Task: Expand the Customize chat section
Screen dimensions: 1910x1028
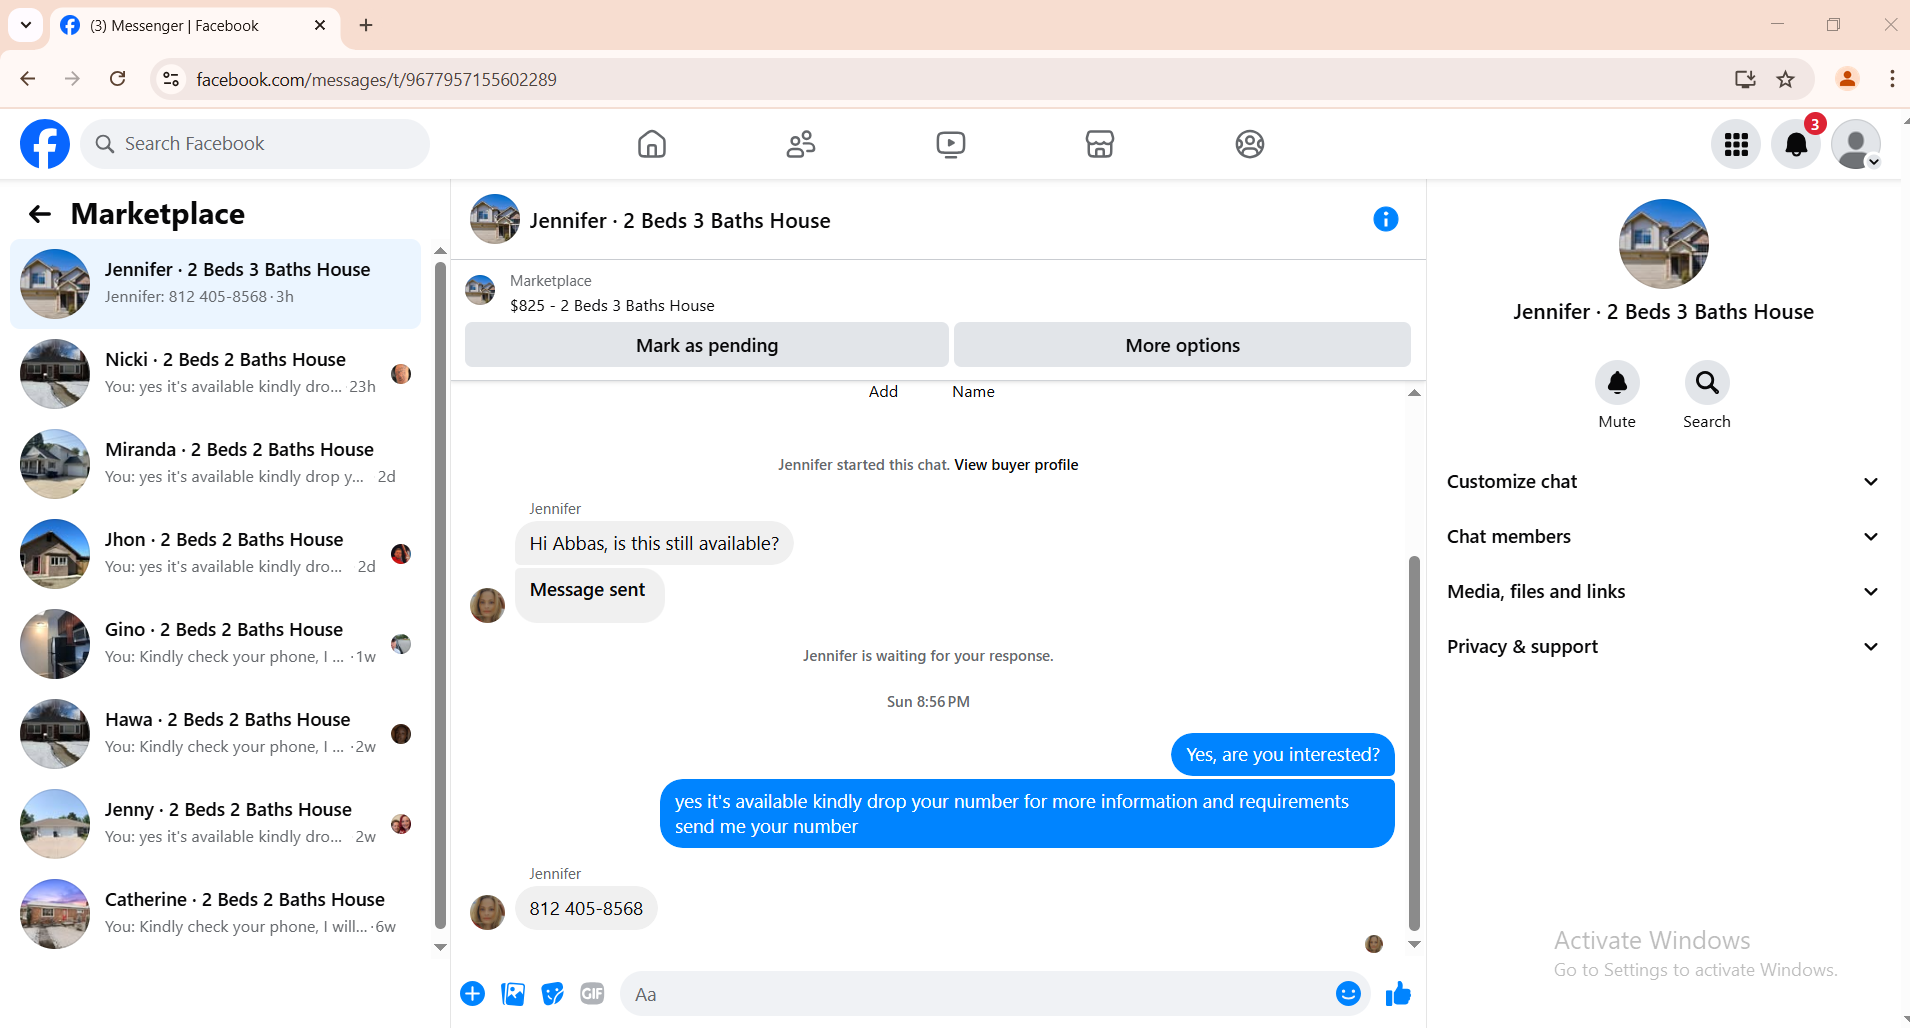Action: (x=1663, y=482)
